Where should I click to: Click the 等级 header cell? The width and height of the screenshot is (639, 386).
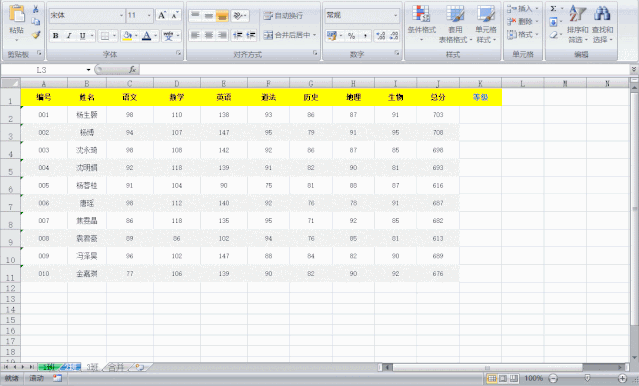pos(480,97)
